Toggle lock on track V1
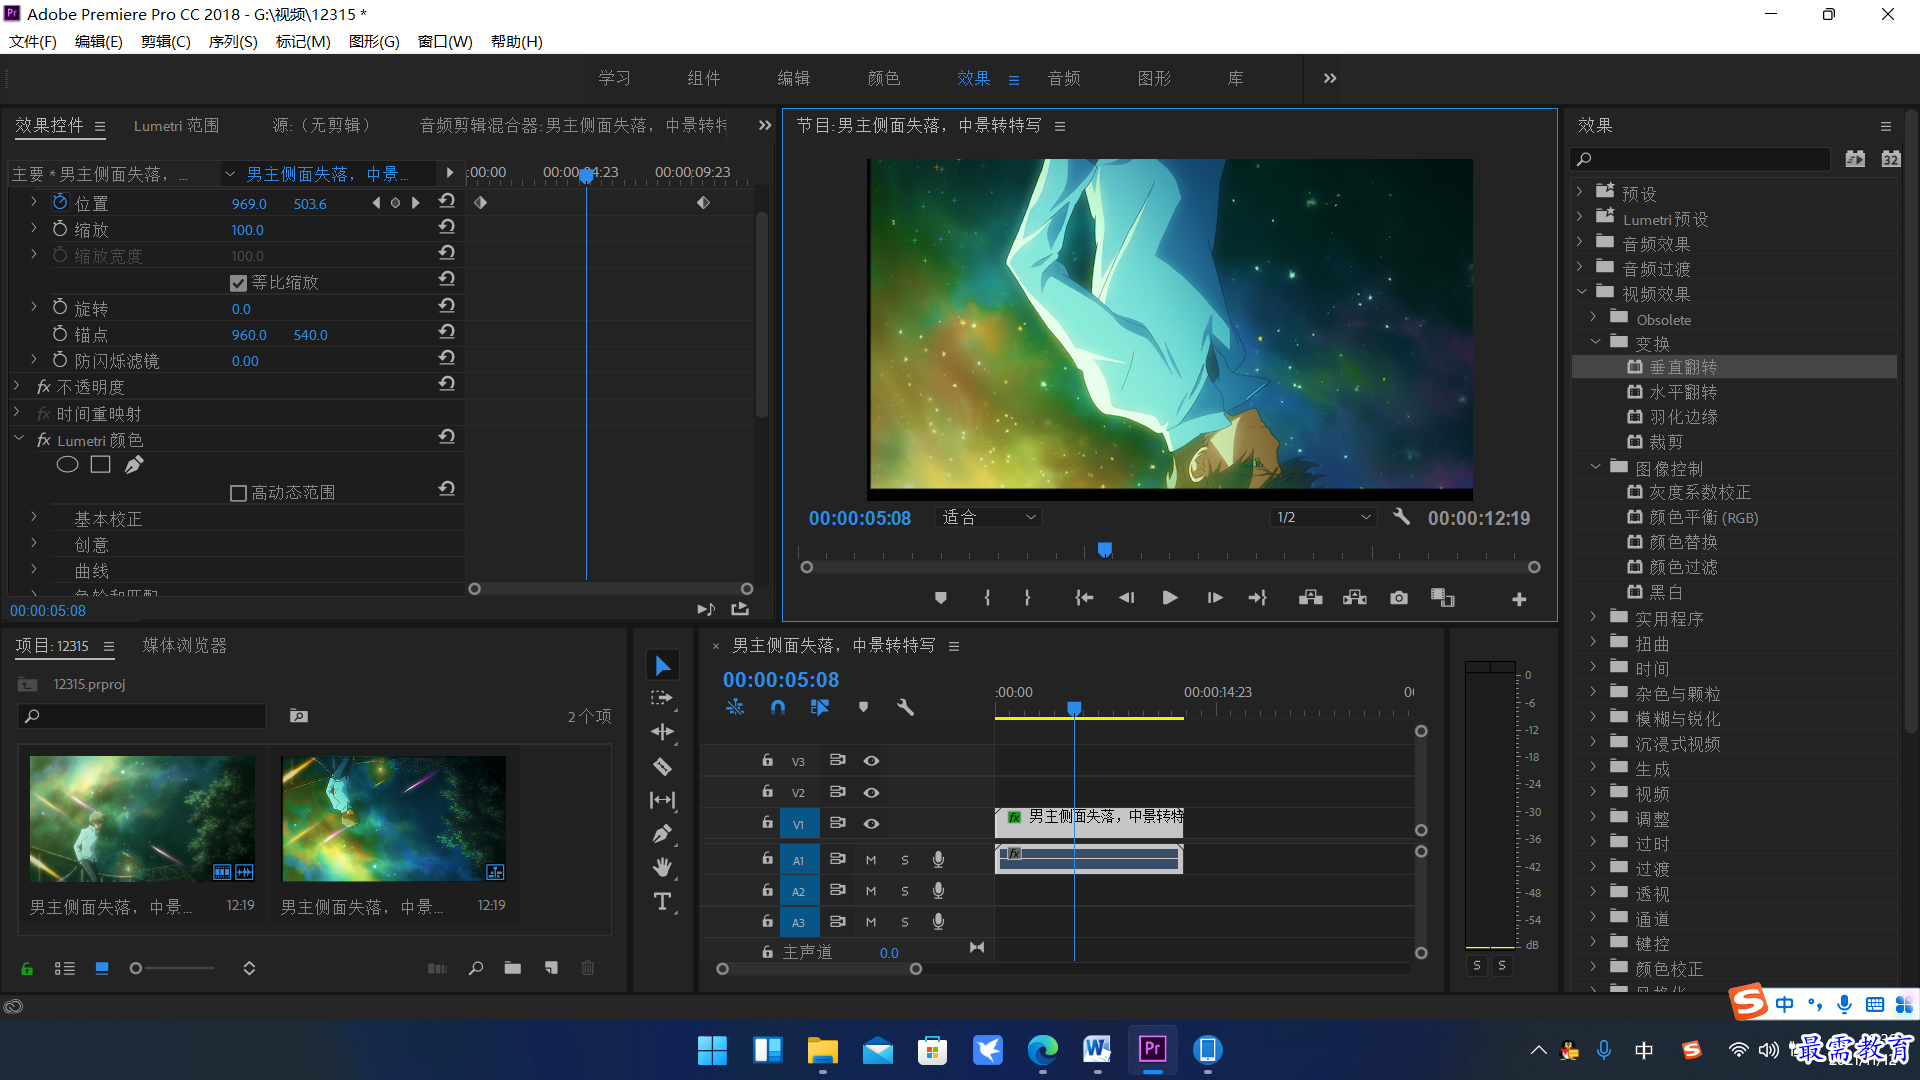Viewport: 1920px width, 1080px height. 767,823
